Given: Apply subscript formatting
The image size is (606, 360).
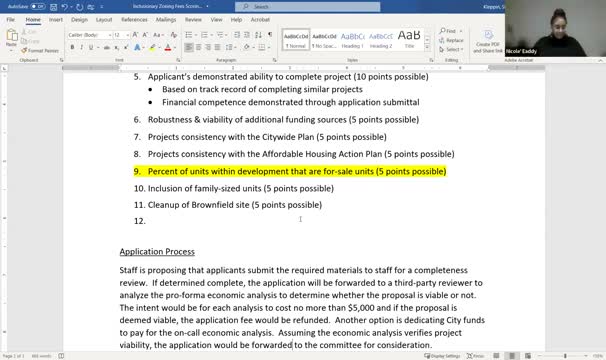Looking at the screenshot, I should 116,47.
